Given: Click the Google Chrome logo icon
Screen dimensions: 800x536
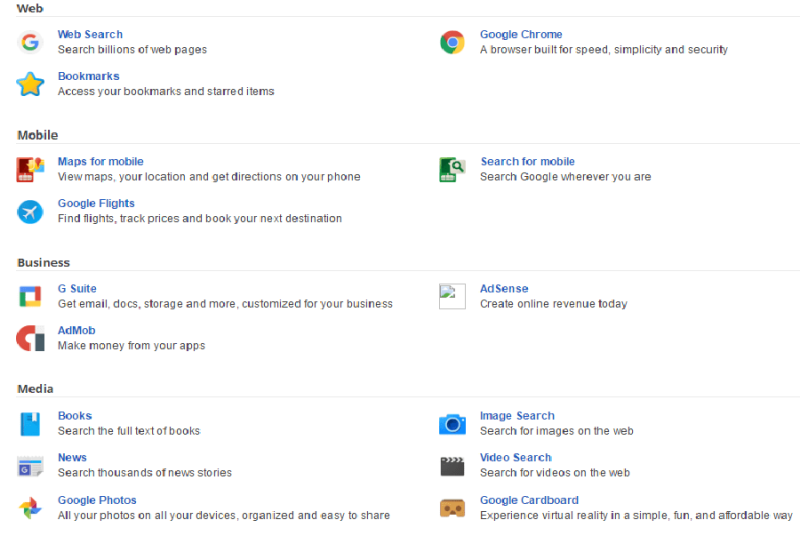Looking at the screenshot, I should click(x=452, y=42).
